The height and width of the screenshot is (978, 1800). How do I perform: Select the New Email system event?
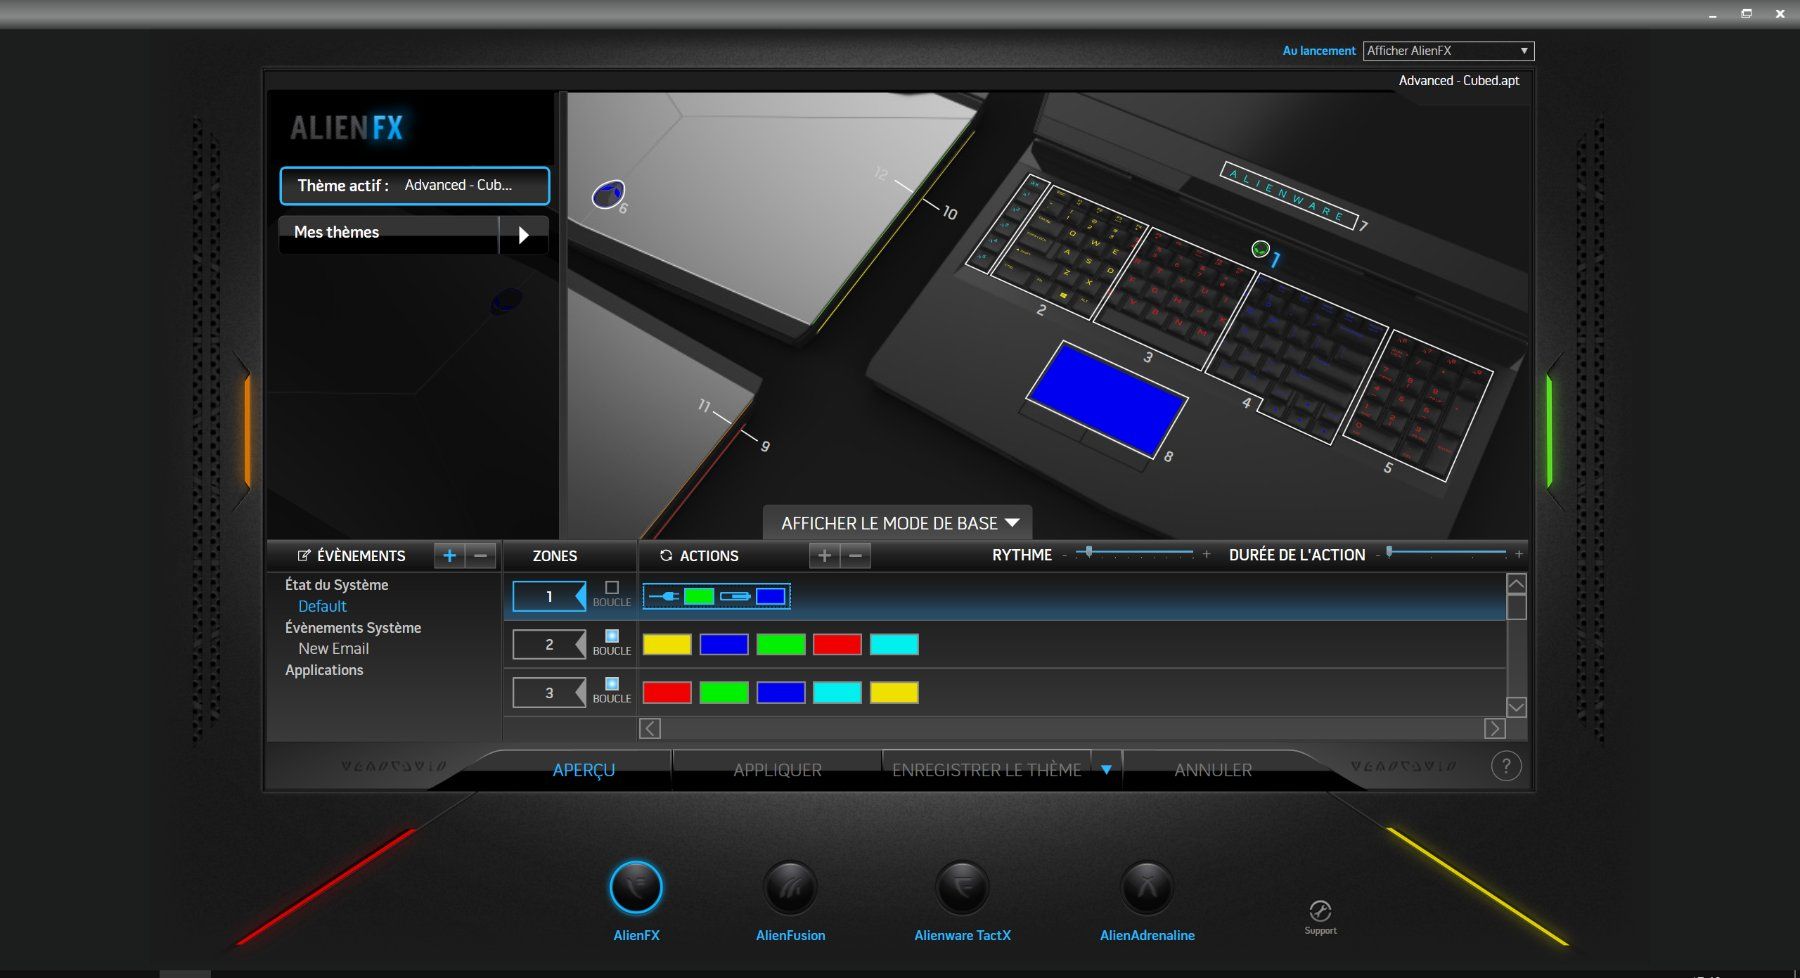pyautogui.click(x=333, y=649)
